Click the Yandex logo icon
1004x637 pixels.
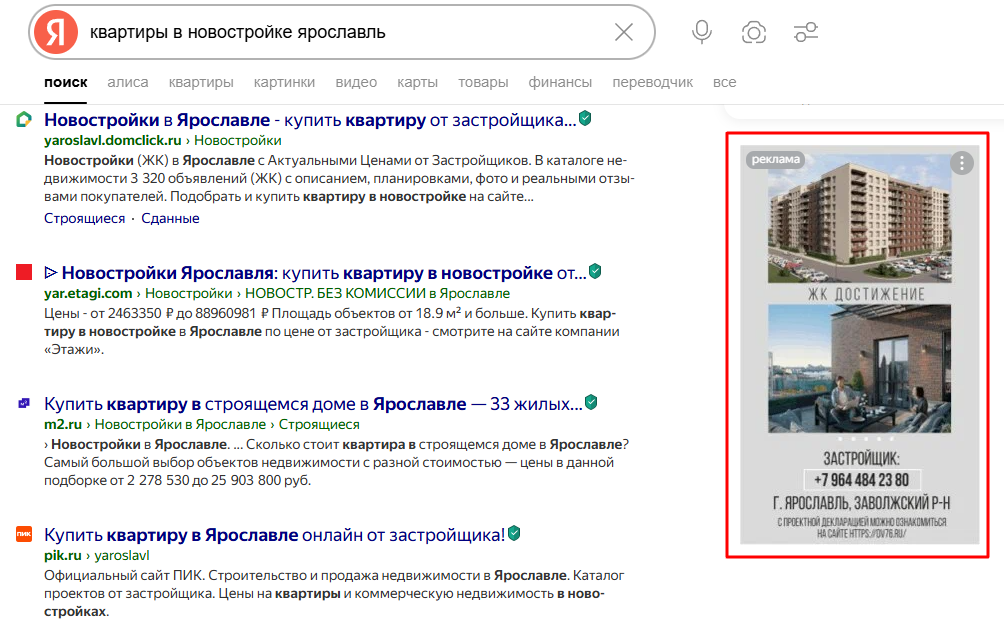click(x=56, y=33)
